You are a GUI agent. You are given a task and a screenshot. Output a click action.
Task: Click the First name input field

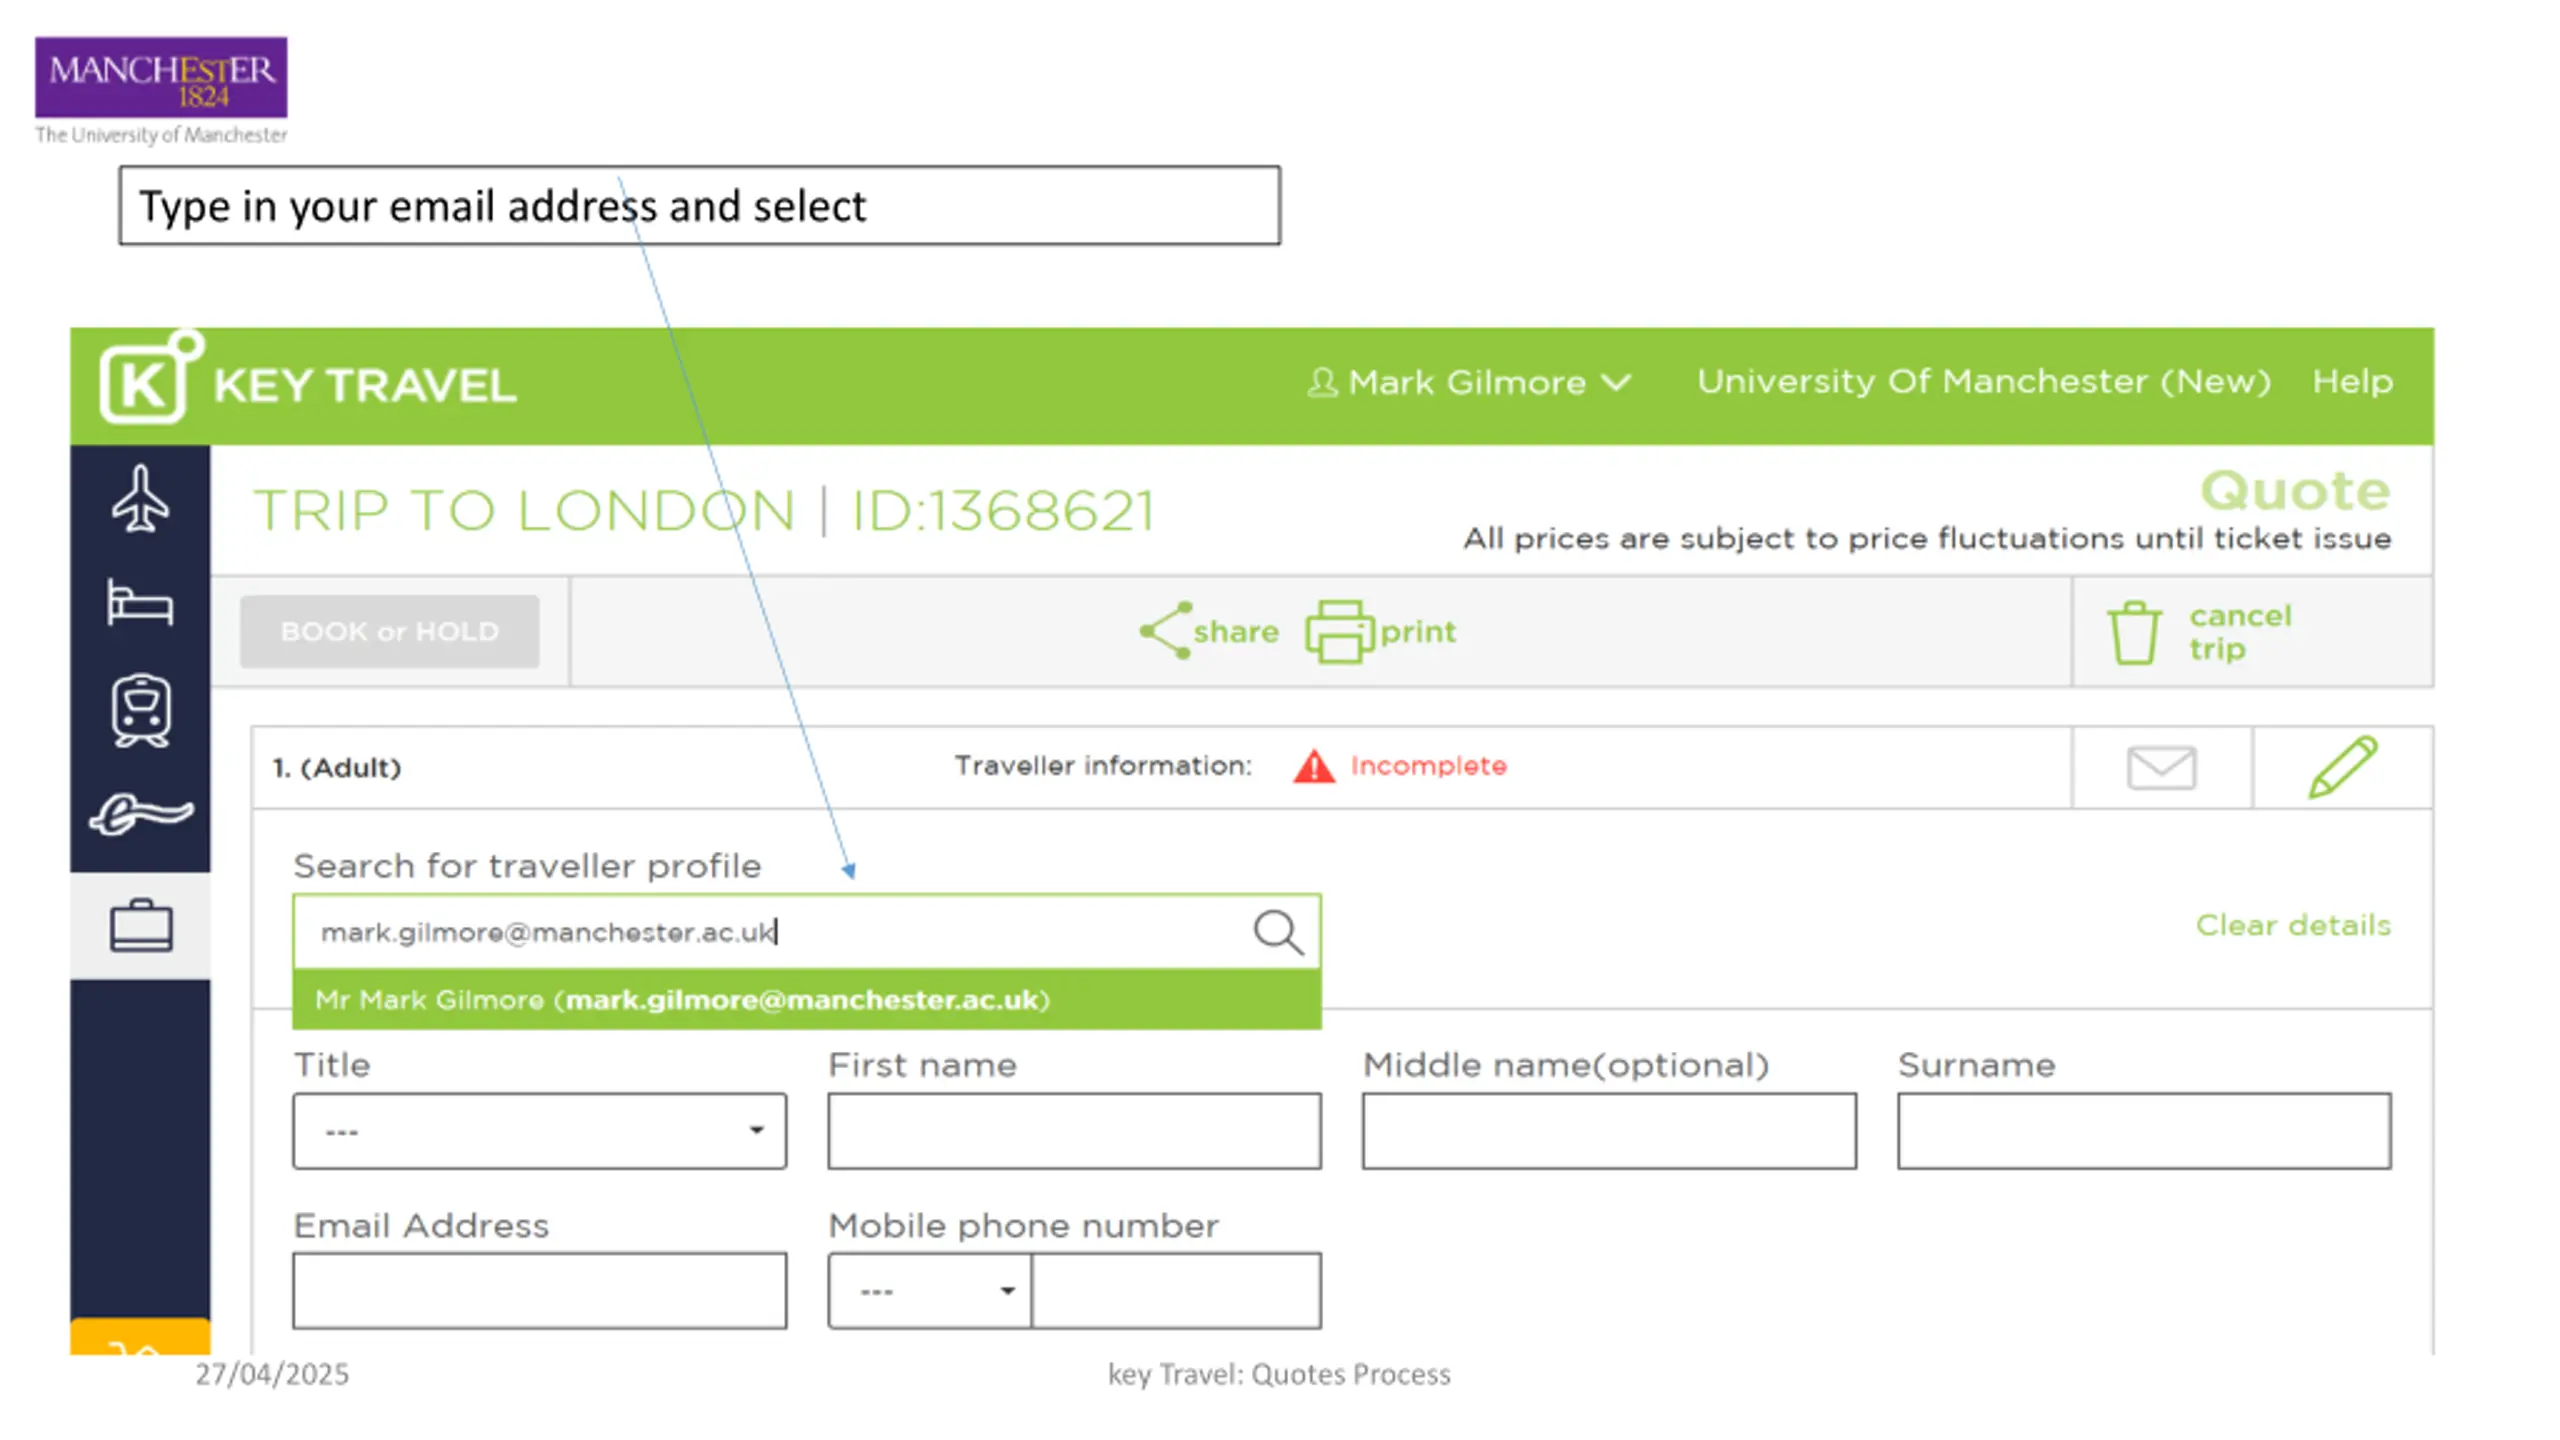(1074, 1130)
